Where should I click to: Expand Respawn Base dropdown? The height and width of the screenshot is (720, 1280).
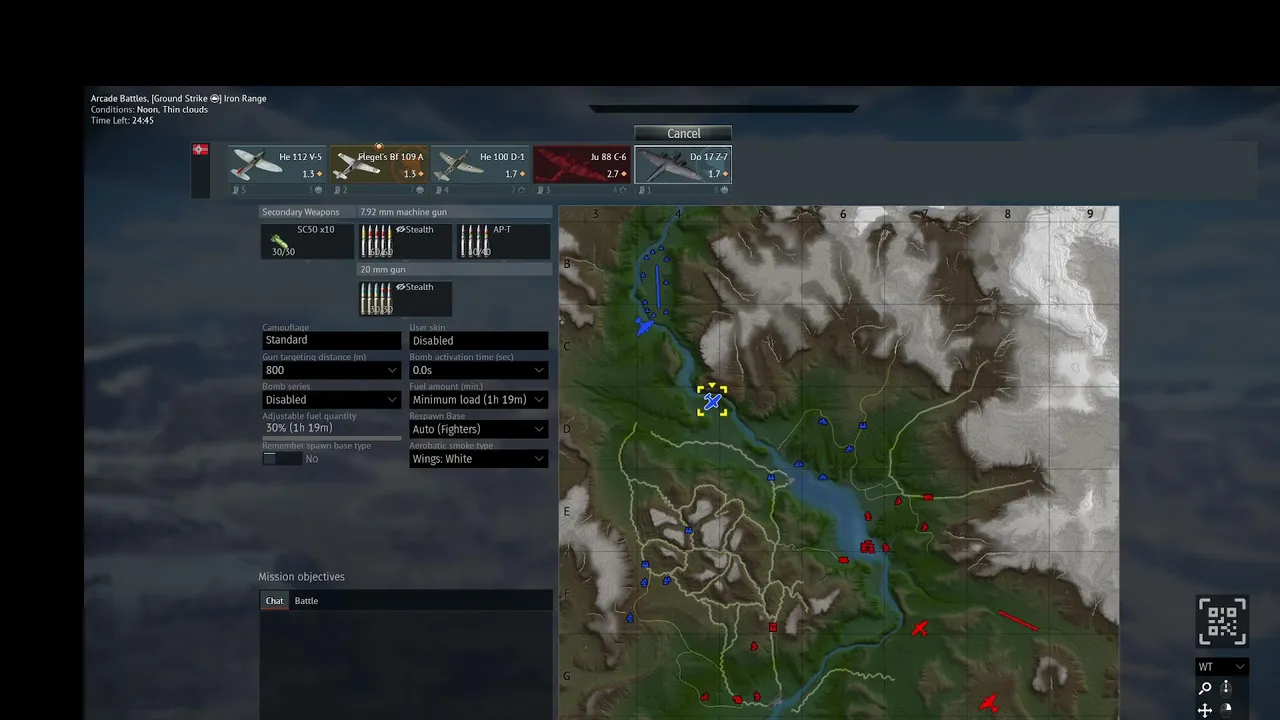(x=478, y=429)
